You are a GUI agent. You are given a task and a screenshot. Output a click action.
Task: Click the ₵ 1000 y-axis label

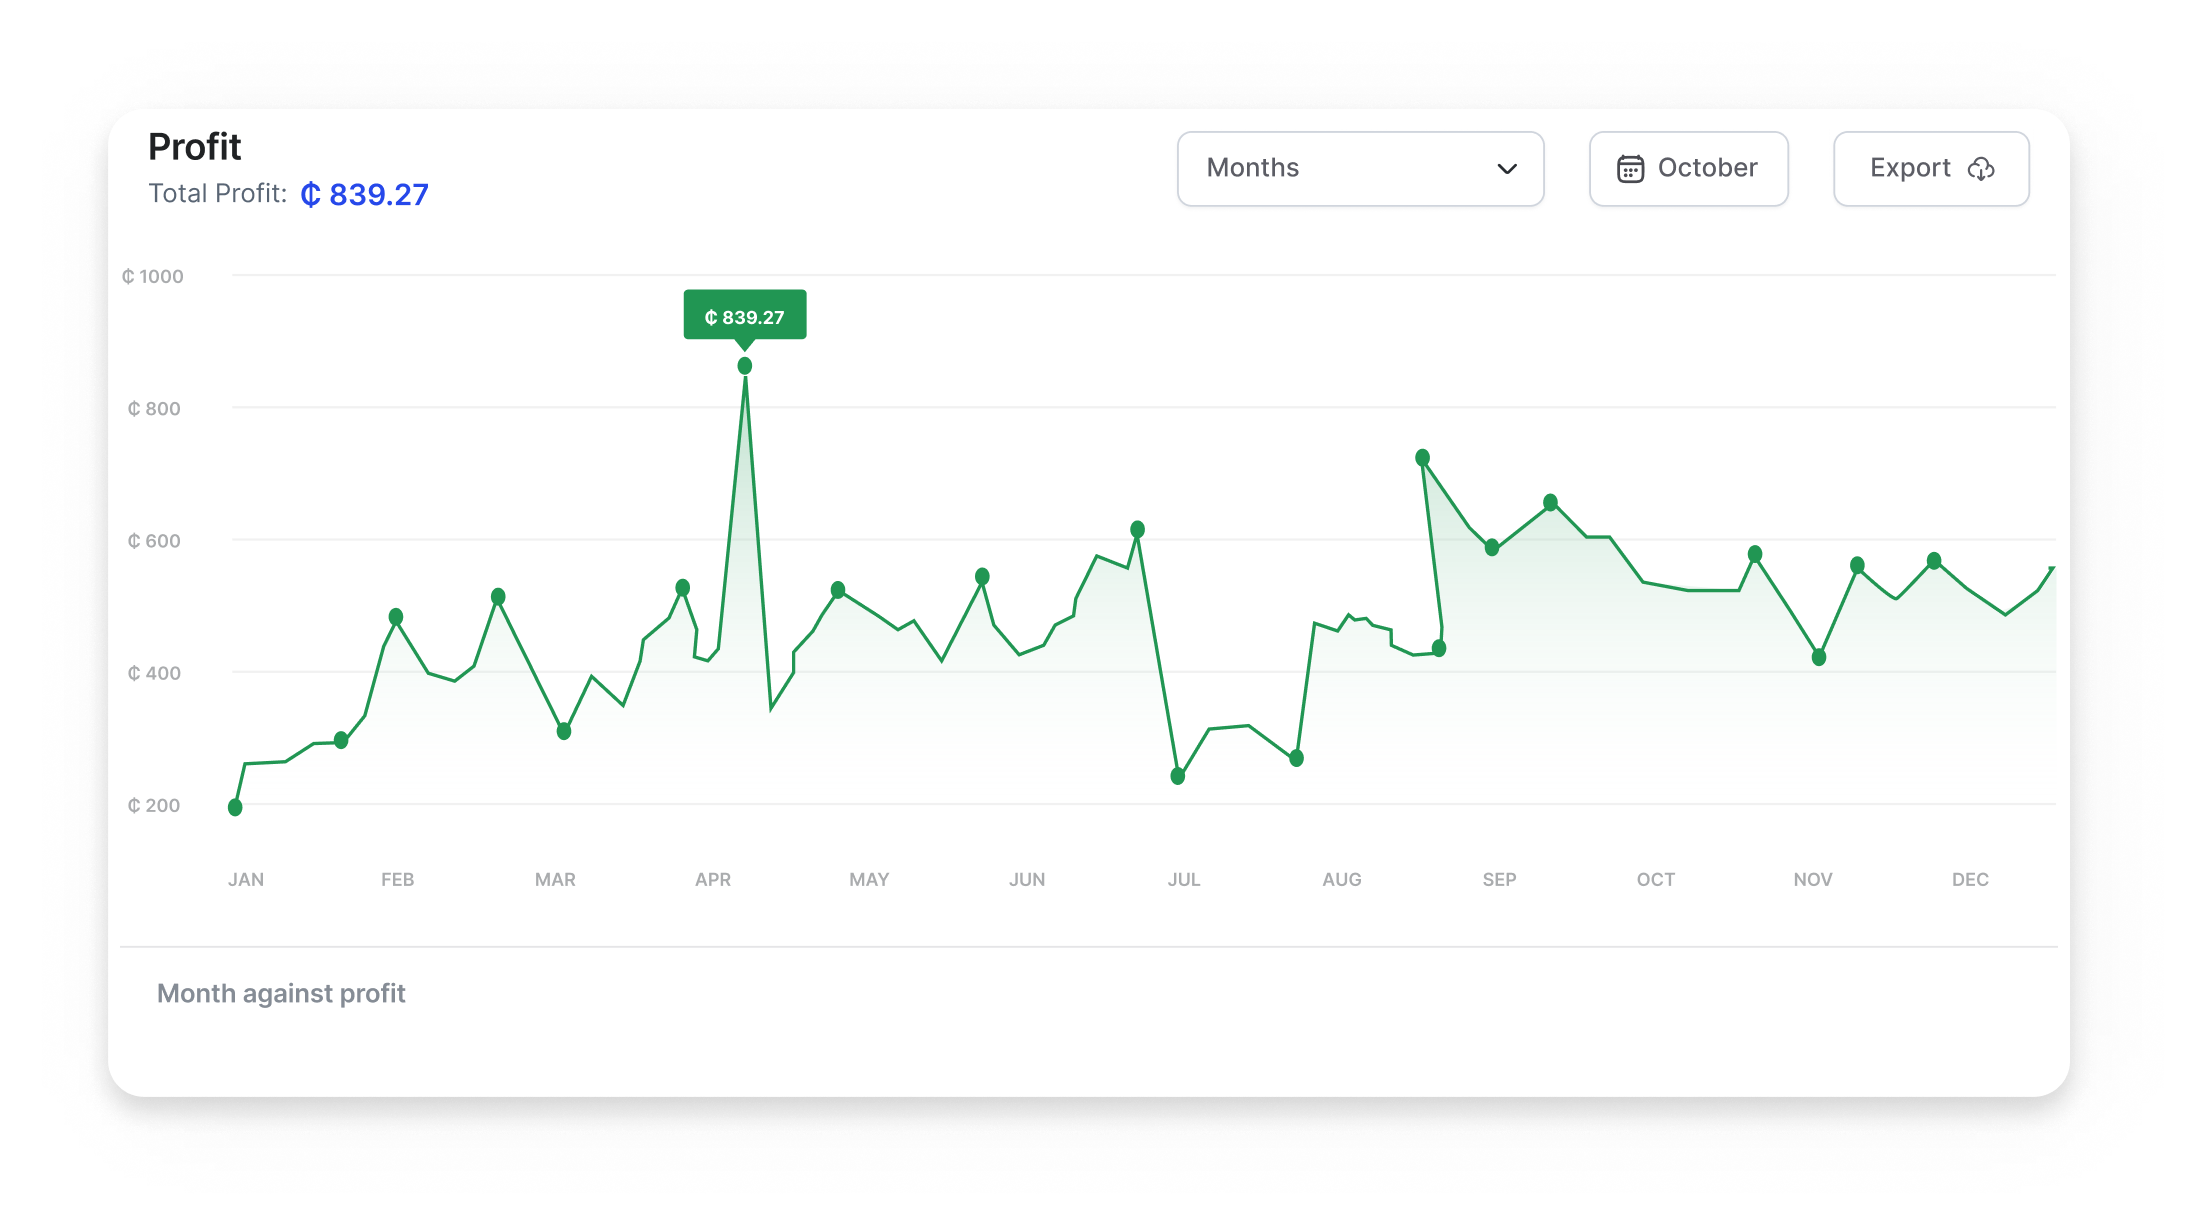153,276
